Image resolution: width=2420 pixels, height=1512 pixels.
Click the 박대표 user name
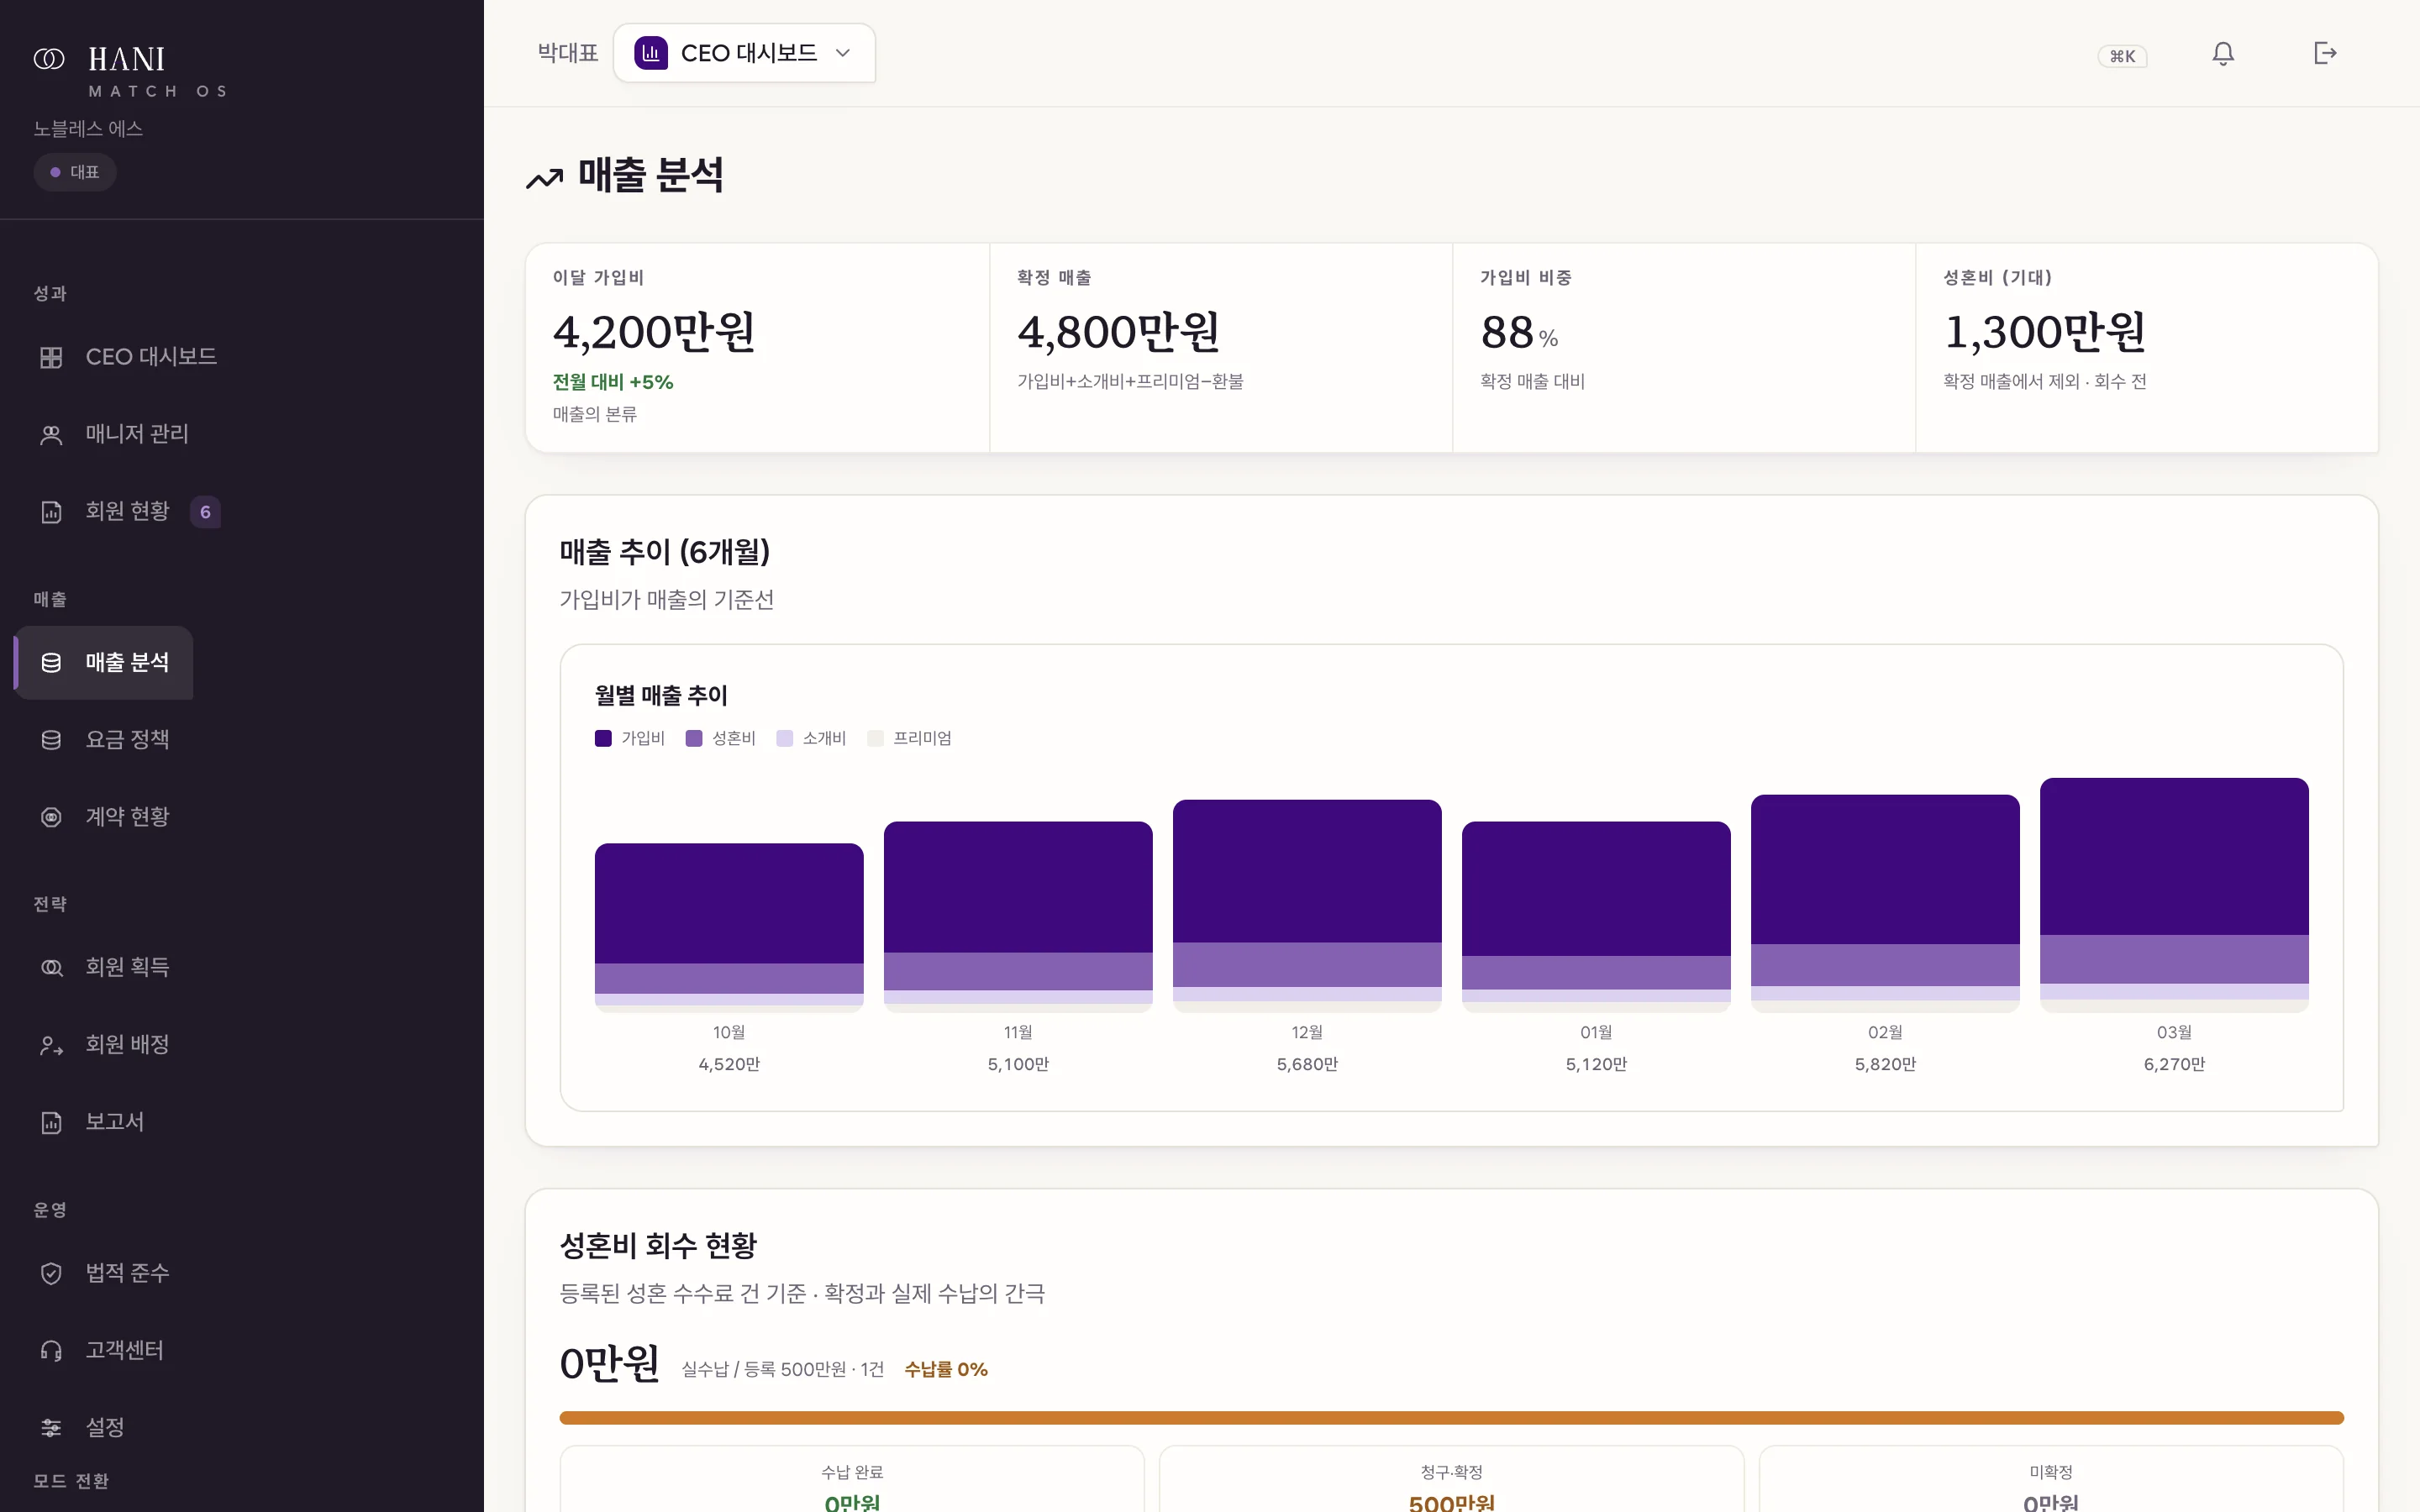coord(568,53)
